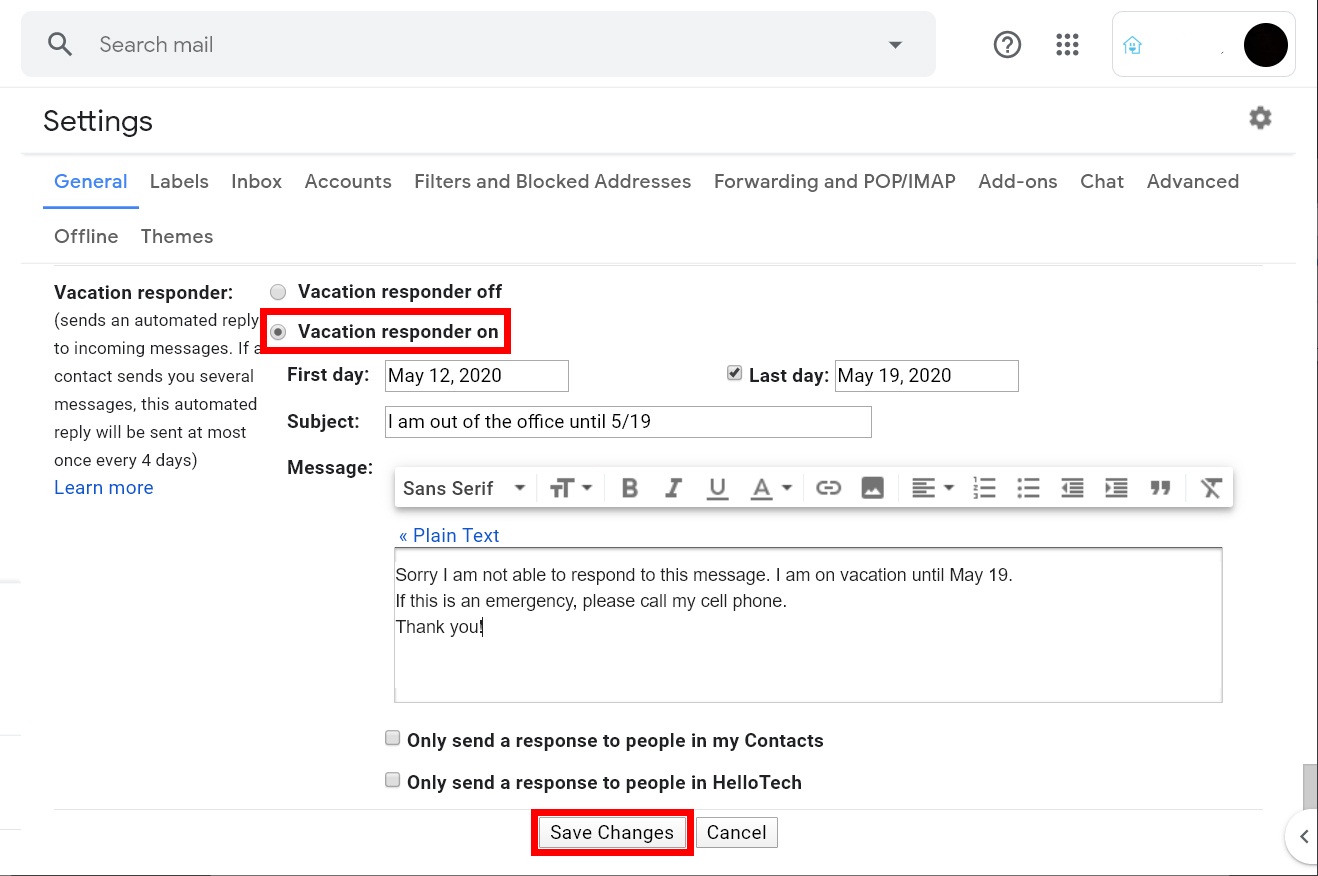Click the First day date field
1318x876 pixels.
477,376
